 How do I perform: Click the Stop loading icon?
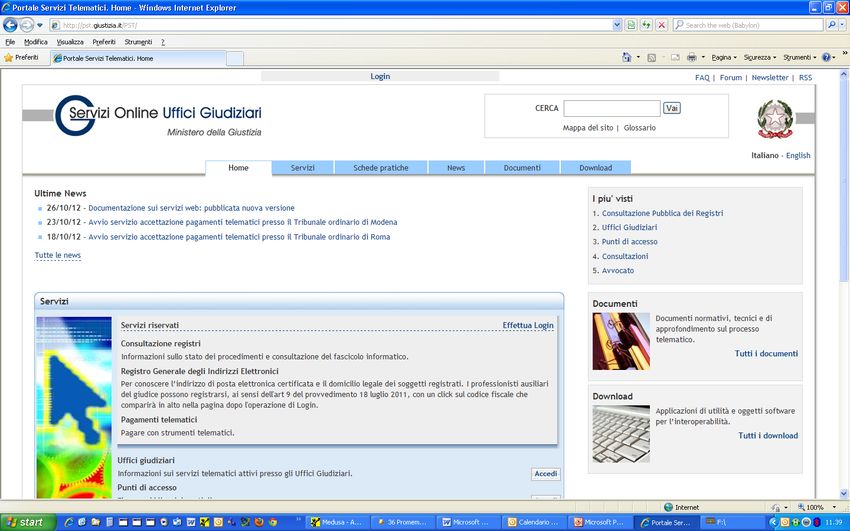click(x=661, y=25)
